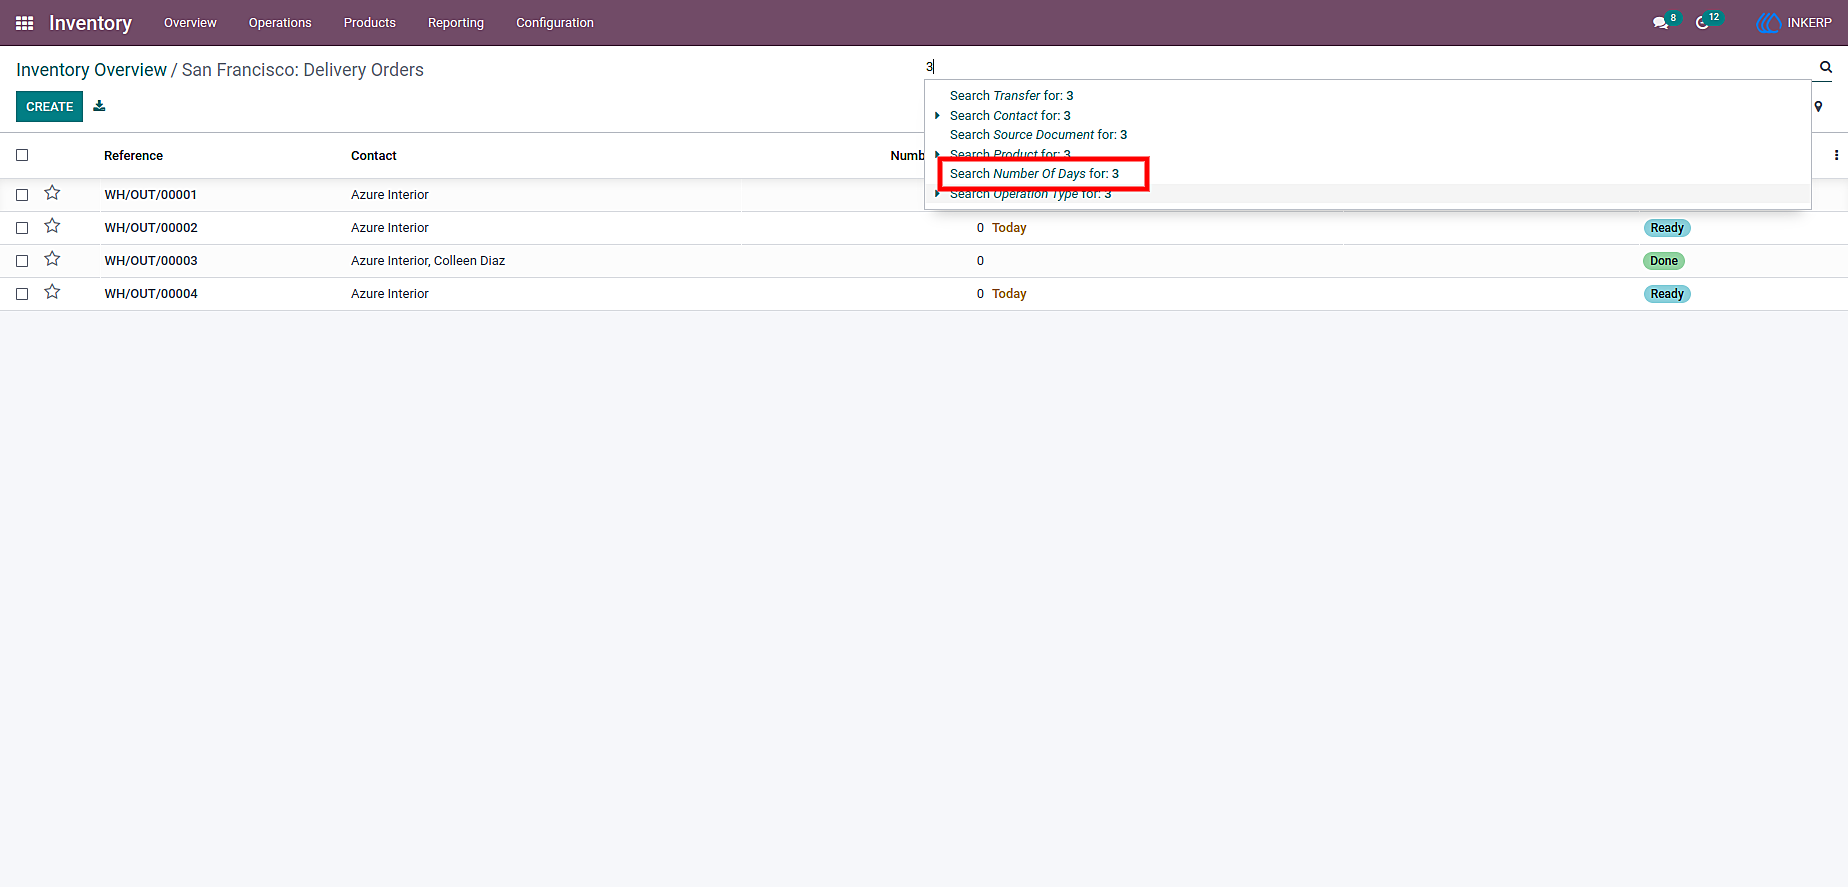This screenshot has height=887, width=1848.
Task: Expand the Search Product suggestion arrow
Action: tap(937, 154)
